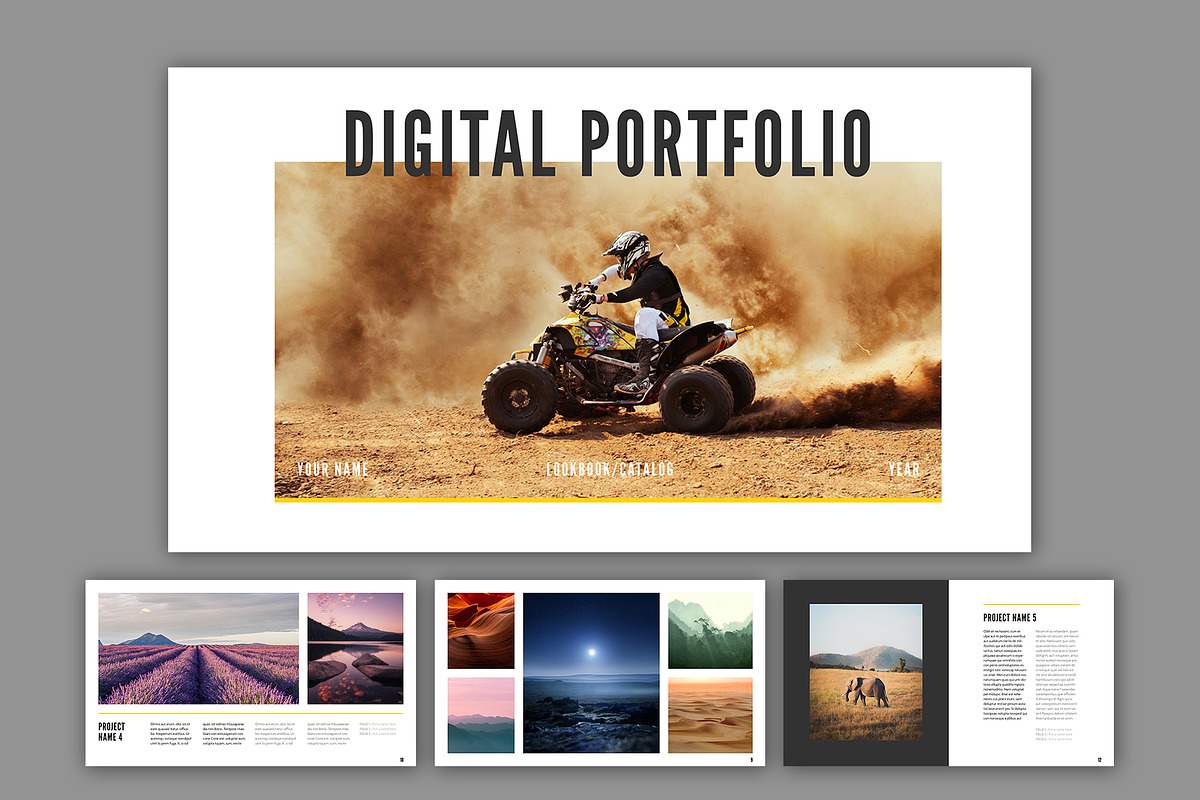This screenshot has height=800, width=1200.
Task: Select the pink mountain lake reflection photo
Action: pos(355,648)
